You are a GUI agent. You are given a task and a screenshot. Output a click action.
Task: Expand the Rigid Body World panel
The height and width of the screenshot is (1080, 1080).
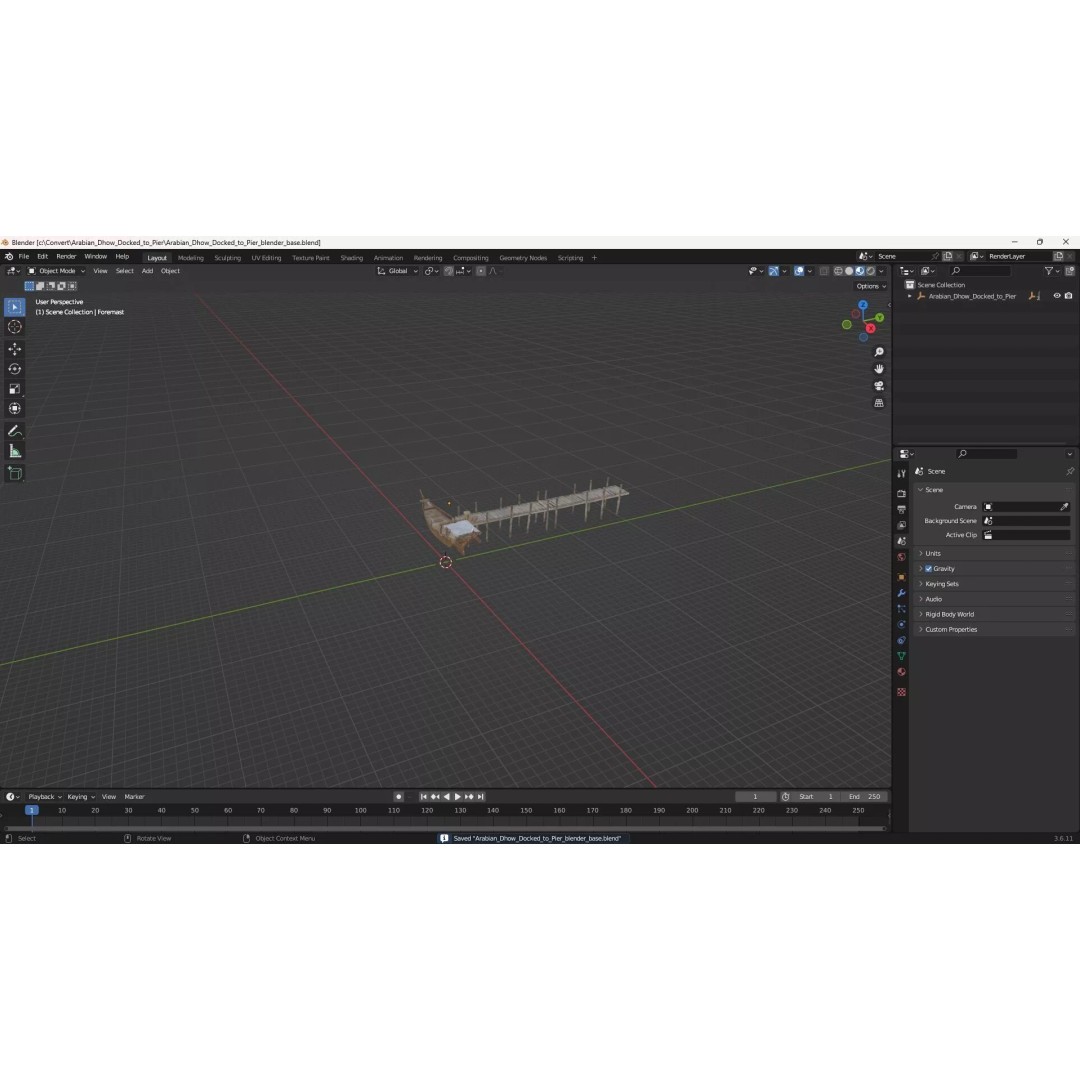coord(995,614)
